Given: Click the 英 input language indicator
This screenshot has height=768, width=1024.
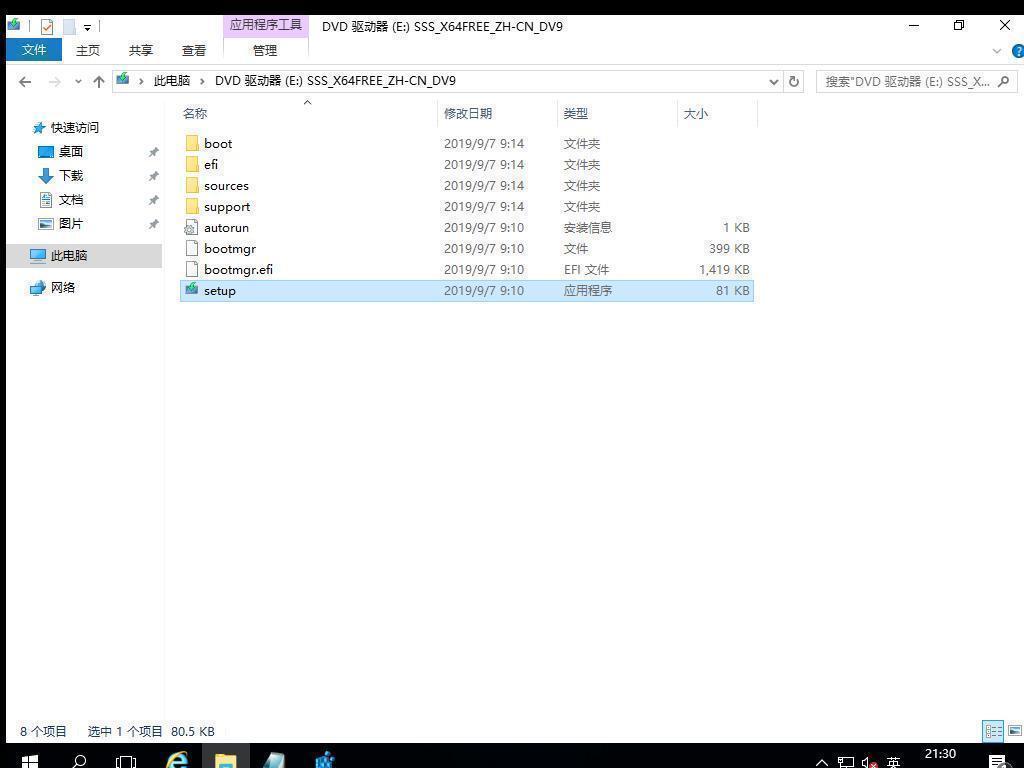Looking at the screenshot, I should point(893,762).
